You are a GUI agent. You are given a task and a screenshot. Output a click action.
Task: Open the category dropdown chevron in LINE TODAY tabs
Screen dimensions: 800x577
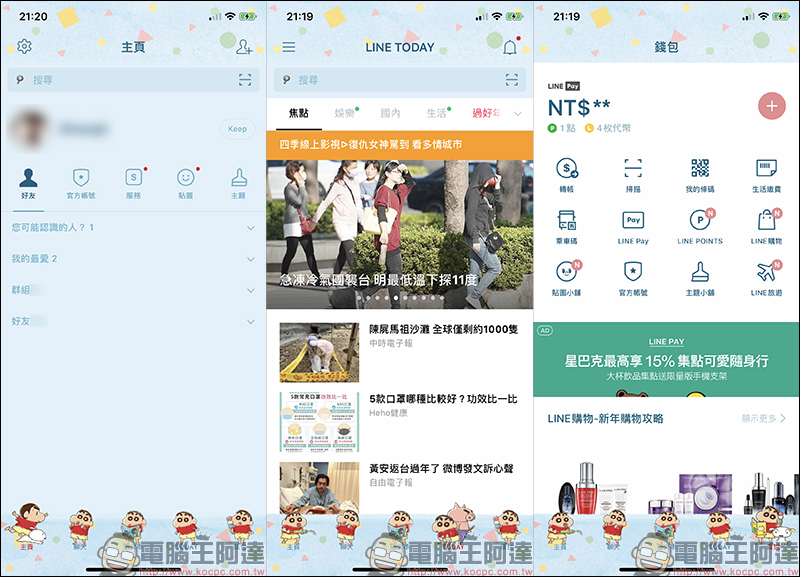point(518,114)
